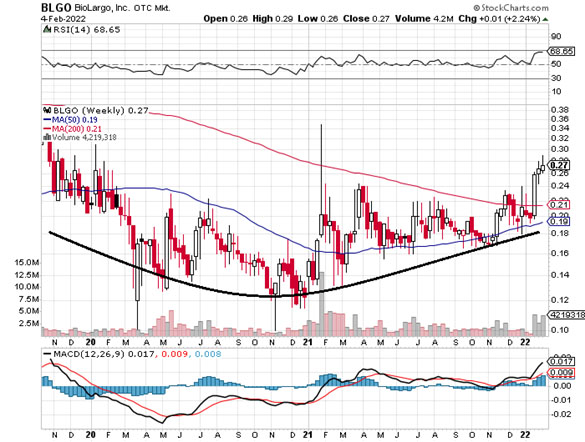Click the 0.16 price axis label
The height and width of the screenshot is (442, 585).
(x=559, y=253)
